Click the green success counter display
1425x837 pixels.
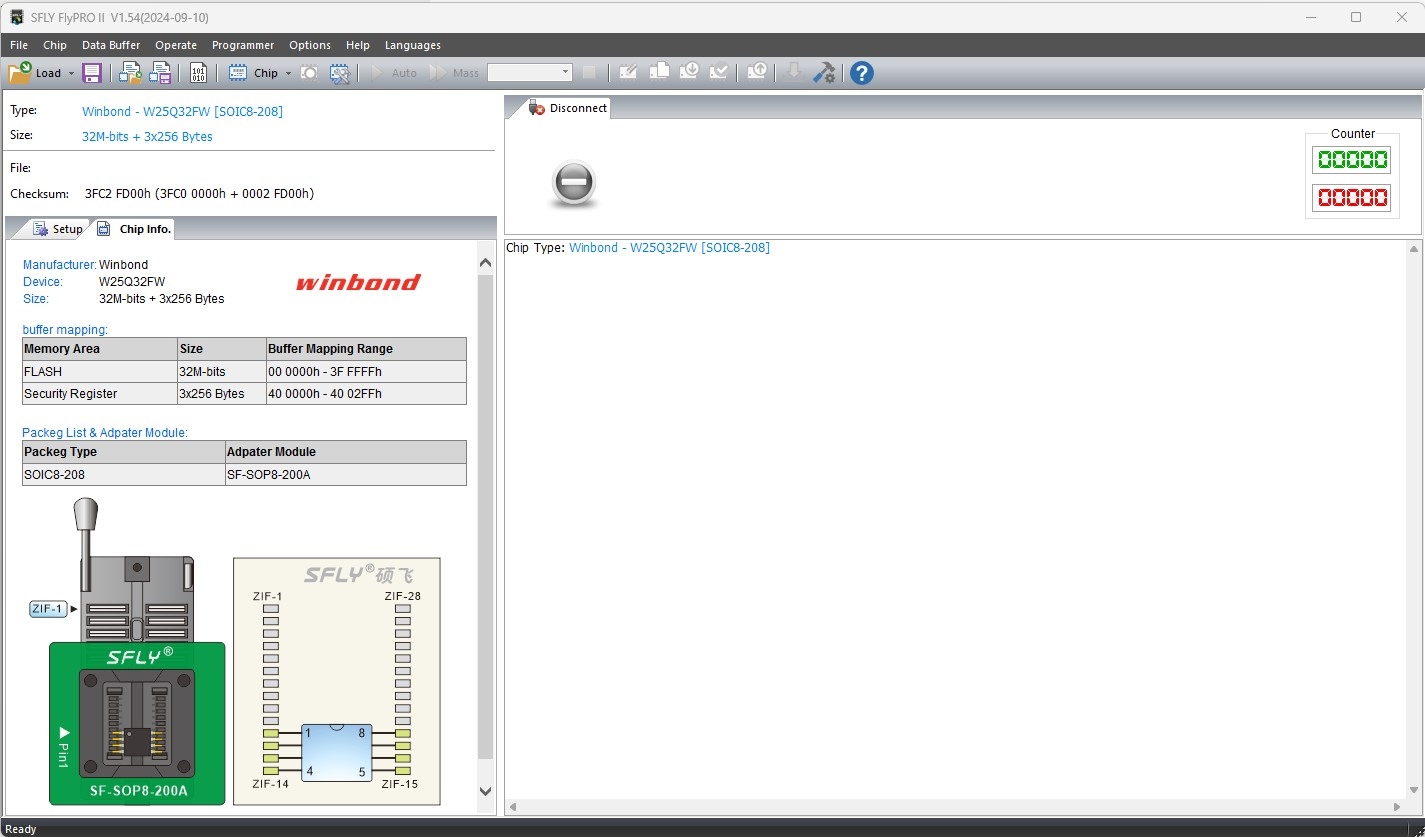point(1352,159)
